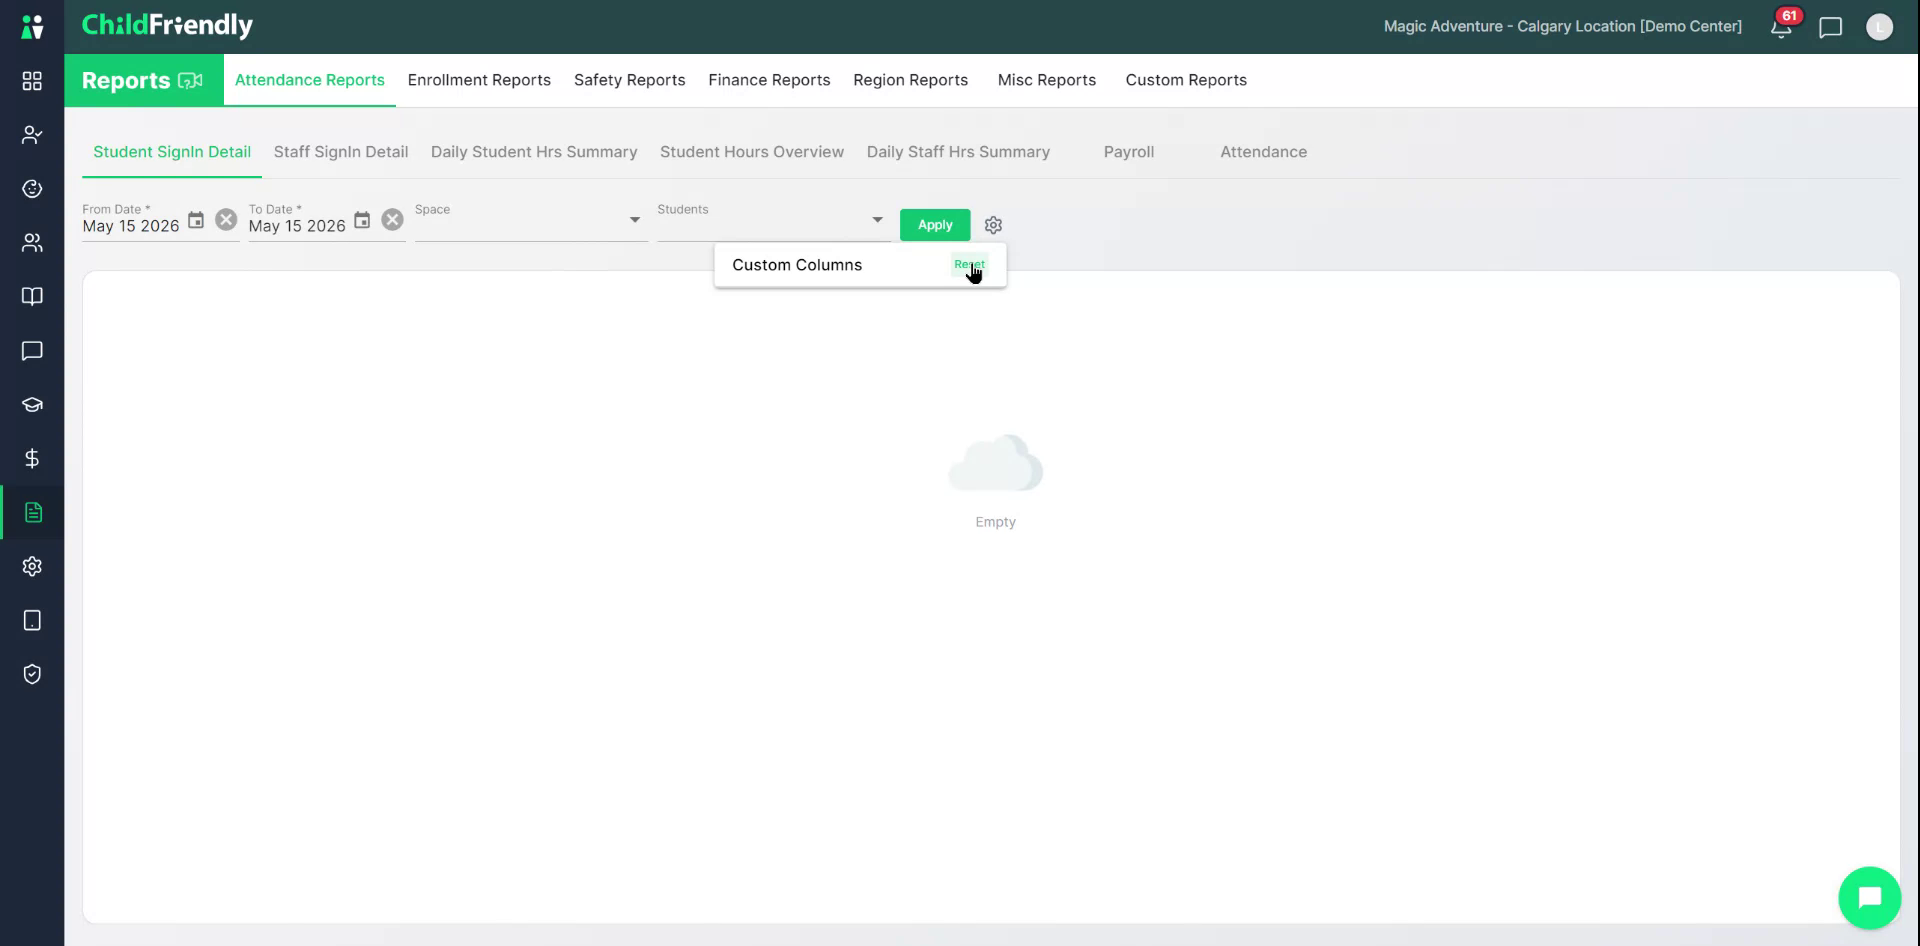1920x946 pixels.
Task: Open the dashboard grid icon in sidebar
Action: pos(32,81)
